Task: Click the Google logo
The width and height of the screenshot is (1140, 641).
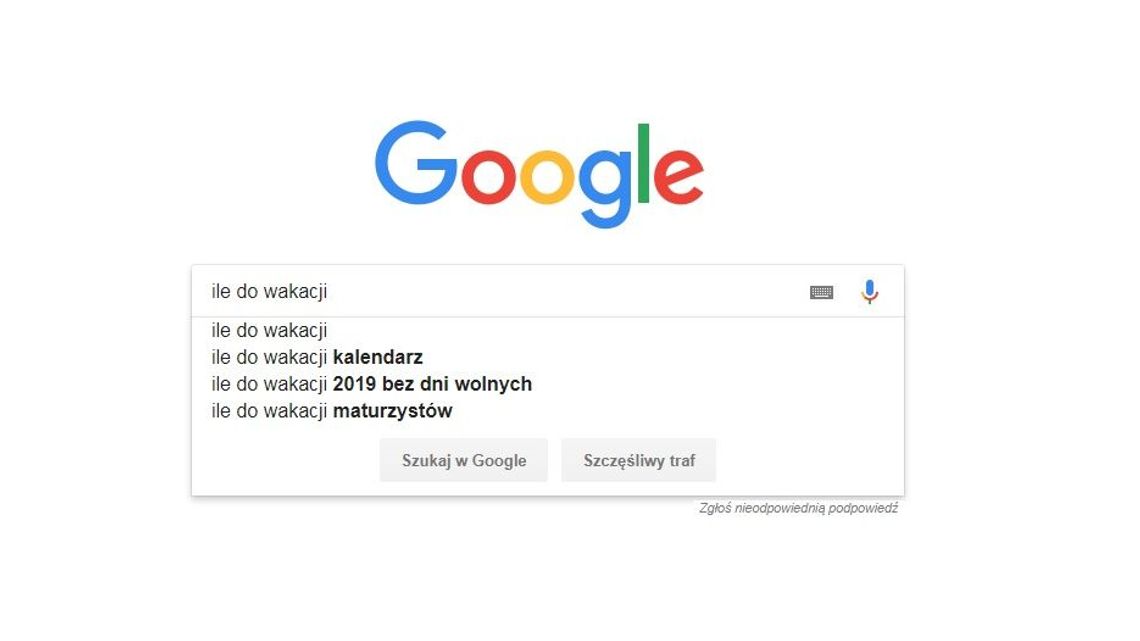Action: click(540, 170)
